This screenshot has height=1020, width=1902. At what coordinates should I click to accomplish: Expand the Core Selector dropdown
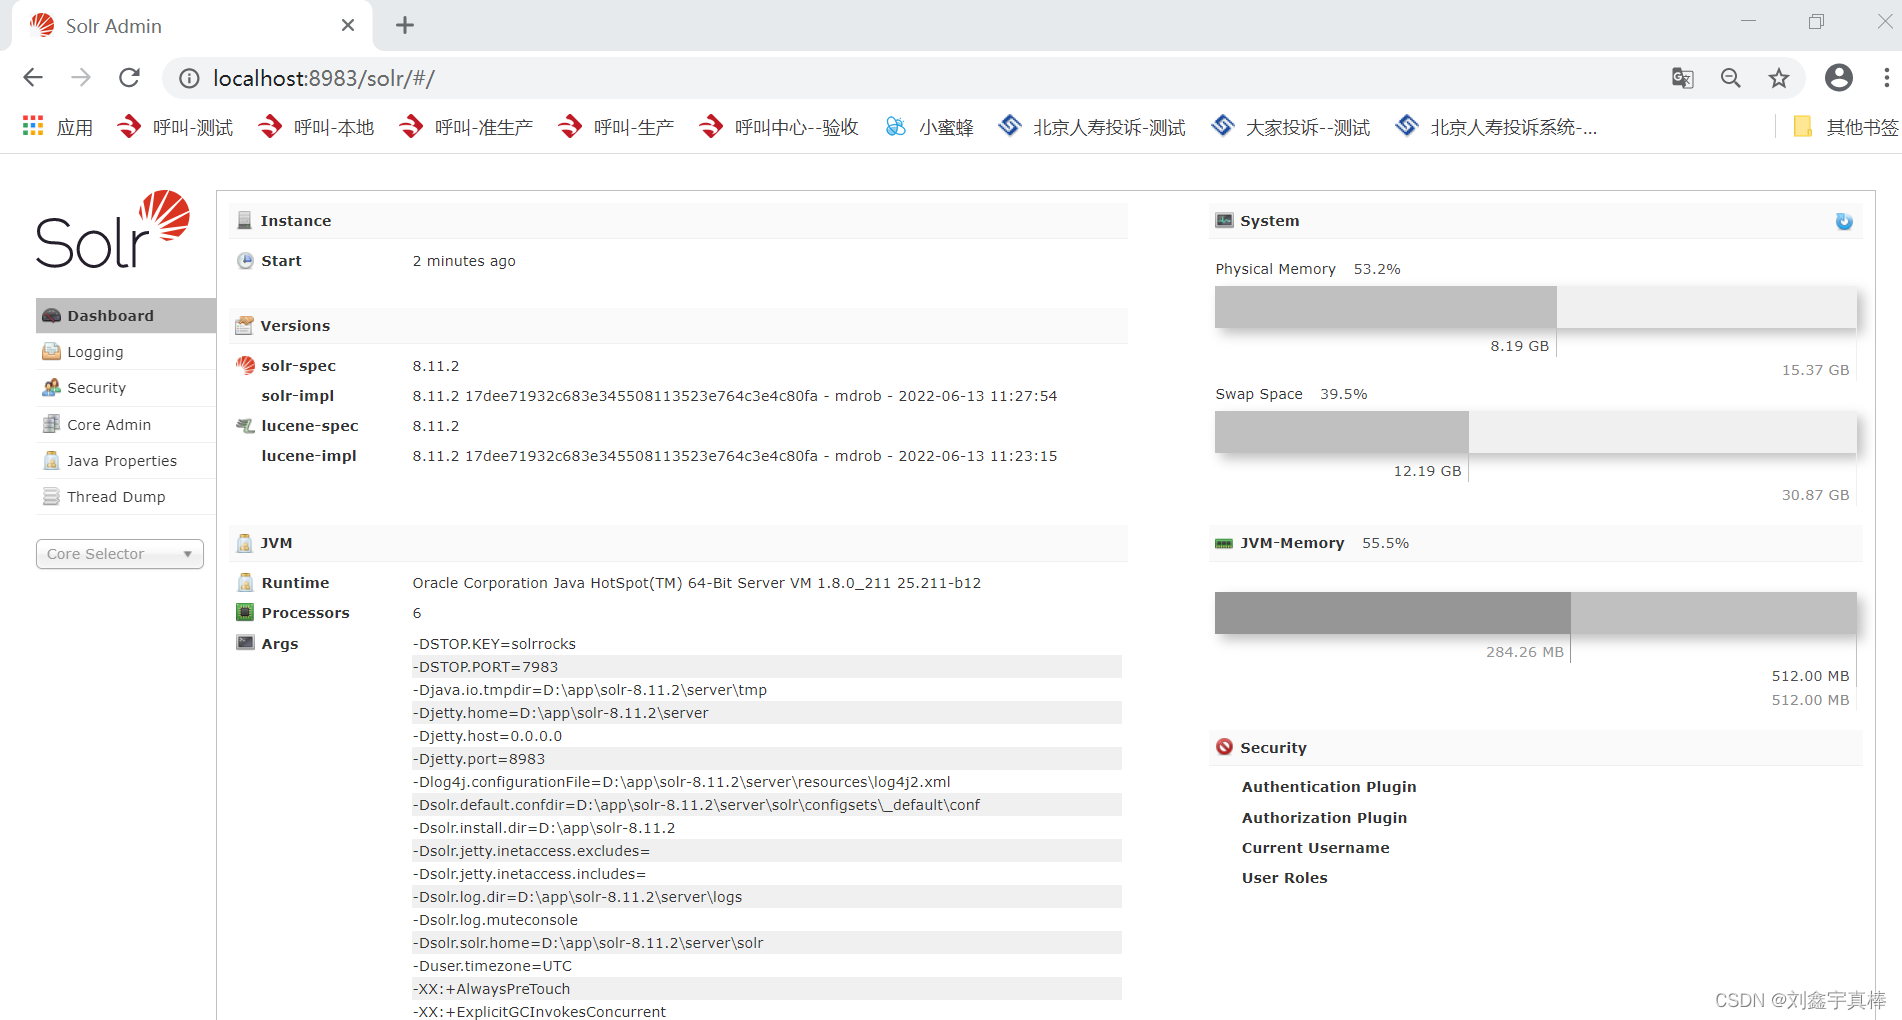click(x=120, y=554)
